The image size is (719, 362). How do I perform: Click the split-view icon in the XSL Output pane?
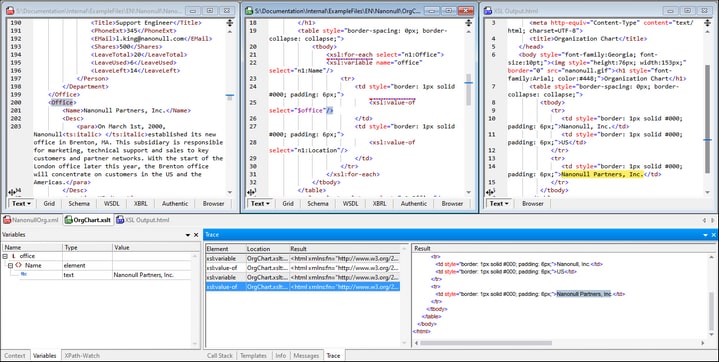[x=708, y=23]
